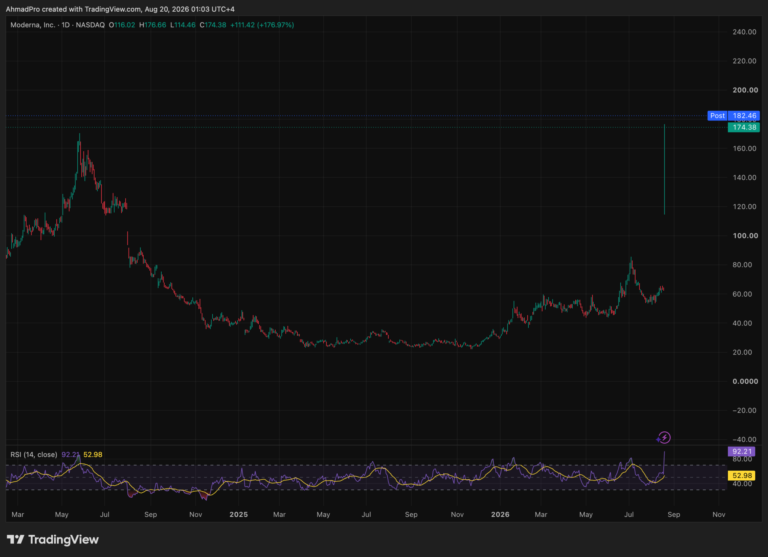The height and width of the screenshot is (557, 768).
Task: Click the change text +111.42 (+176.97%)
Action: (x=262, y=25)
